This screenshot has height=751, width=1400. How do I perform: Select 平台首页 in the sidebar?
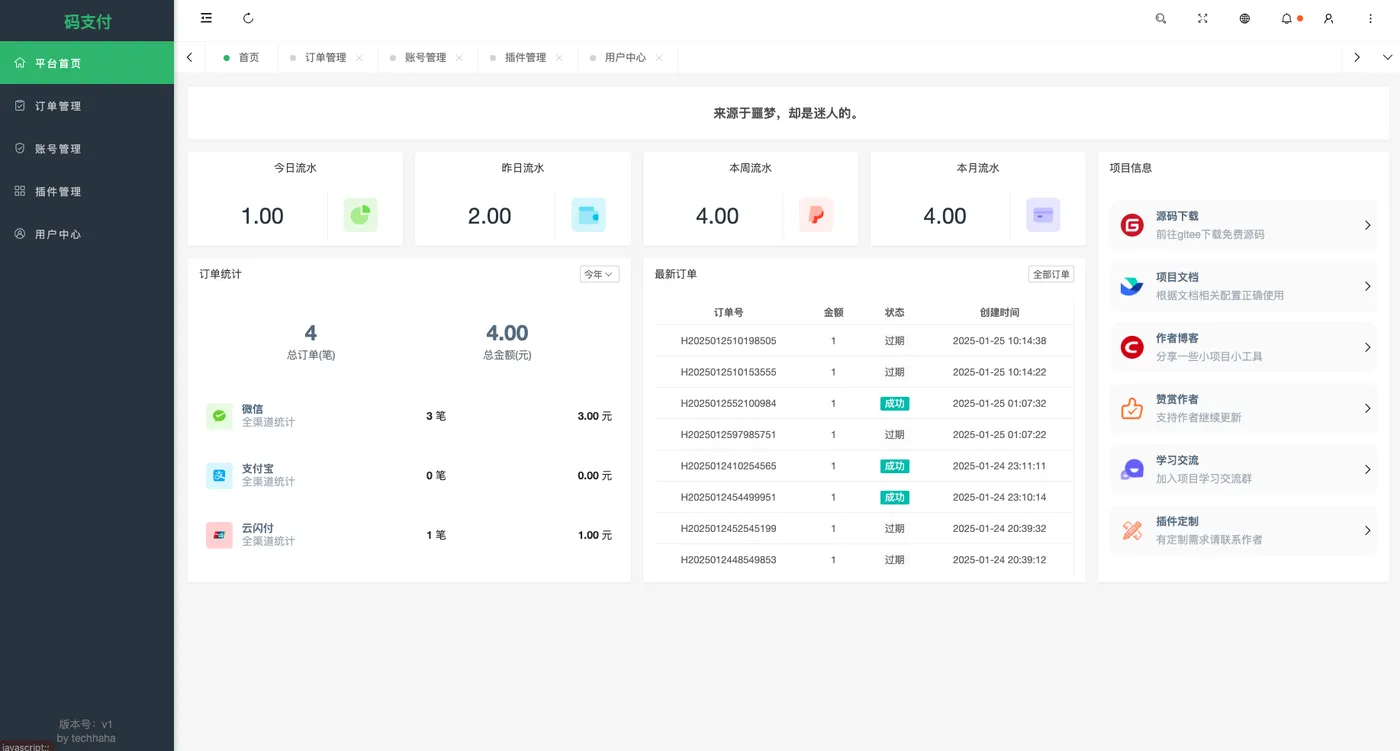[87, 63]
